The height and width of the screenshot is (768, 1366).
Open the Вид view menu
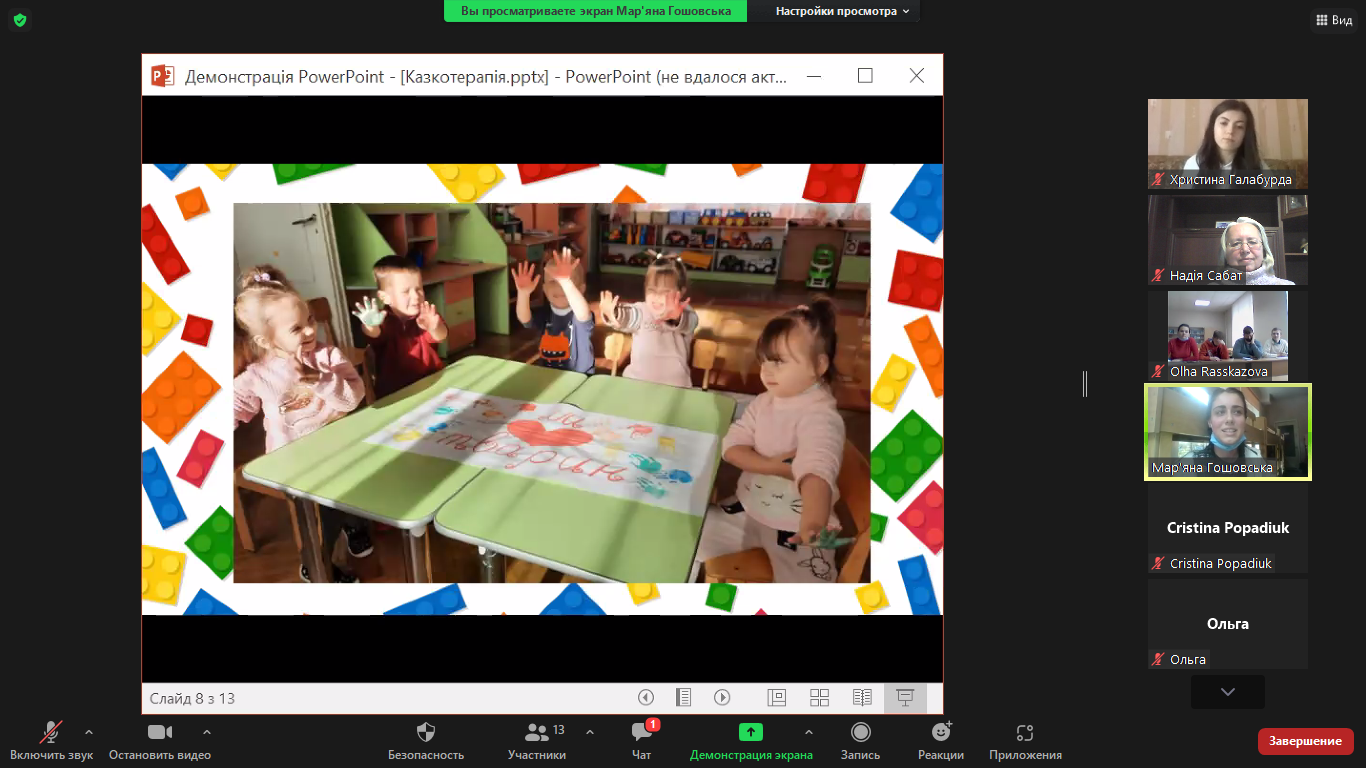[1333, 20]
